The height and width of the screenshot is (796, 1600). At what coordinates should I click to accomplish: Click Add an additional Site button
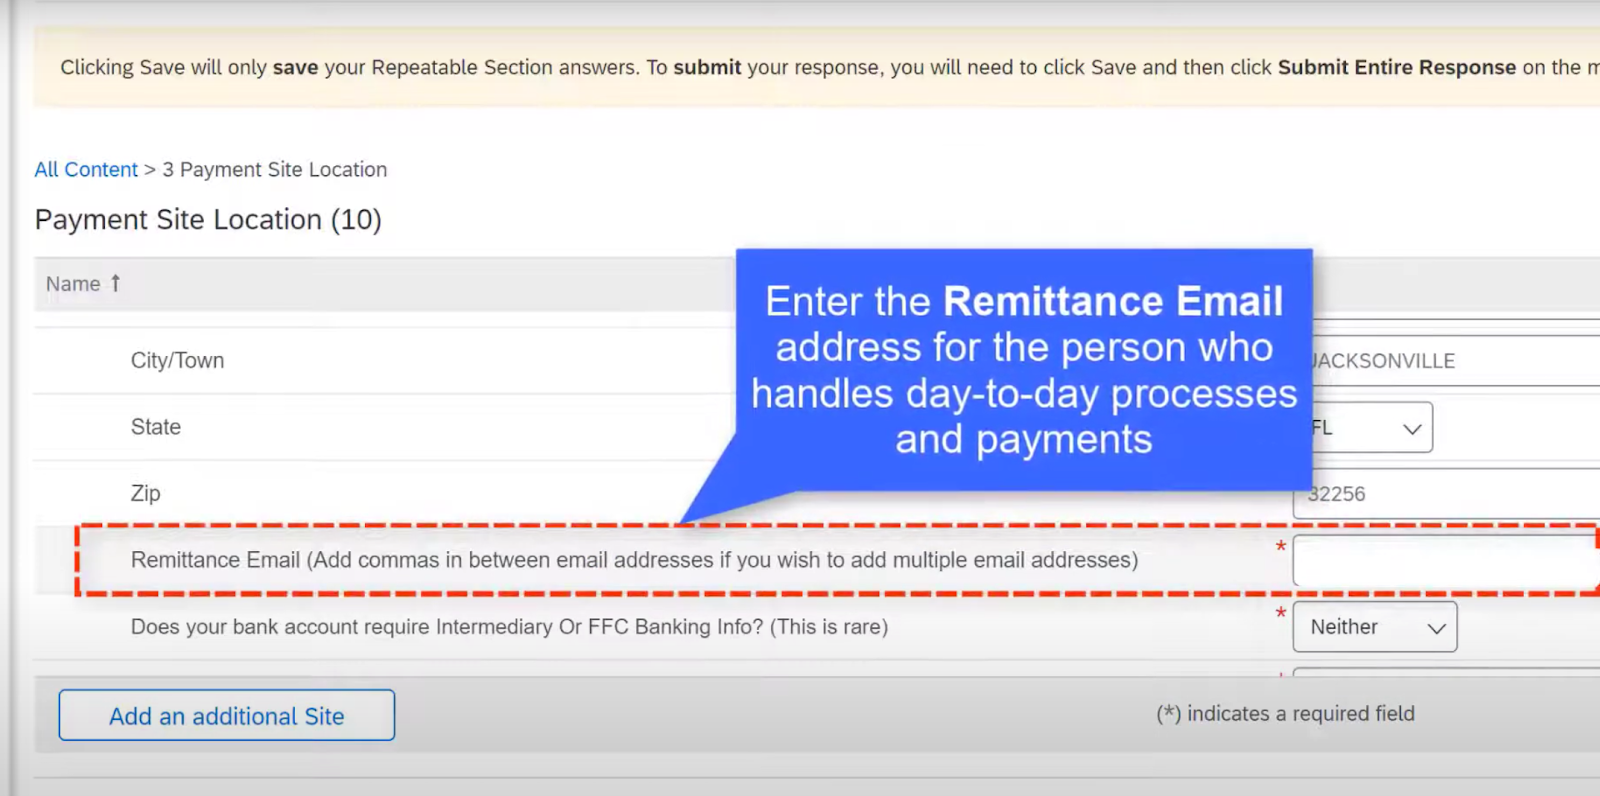[227, 715]
